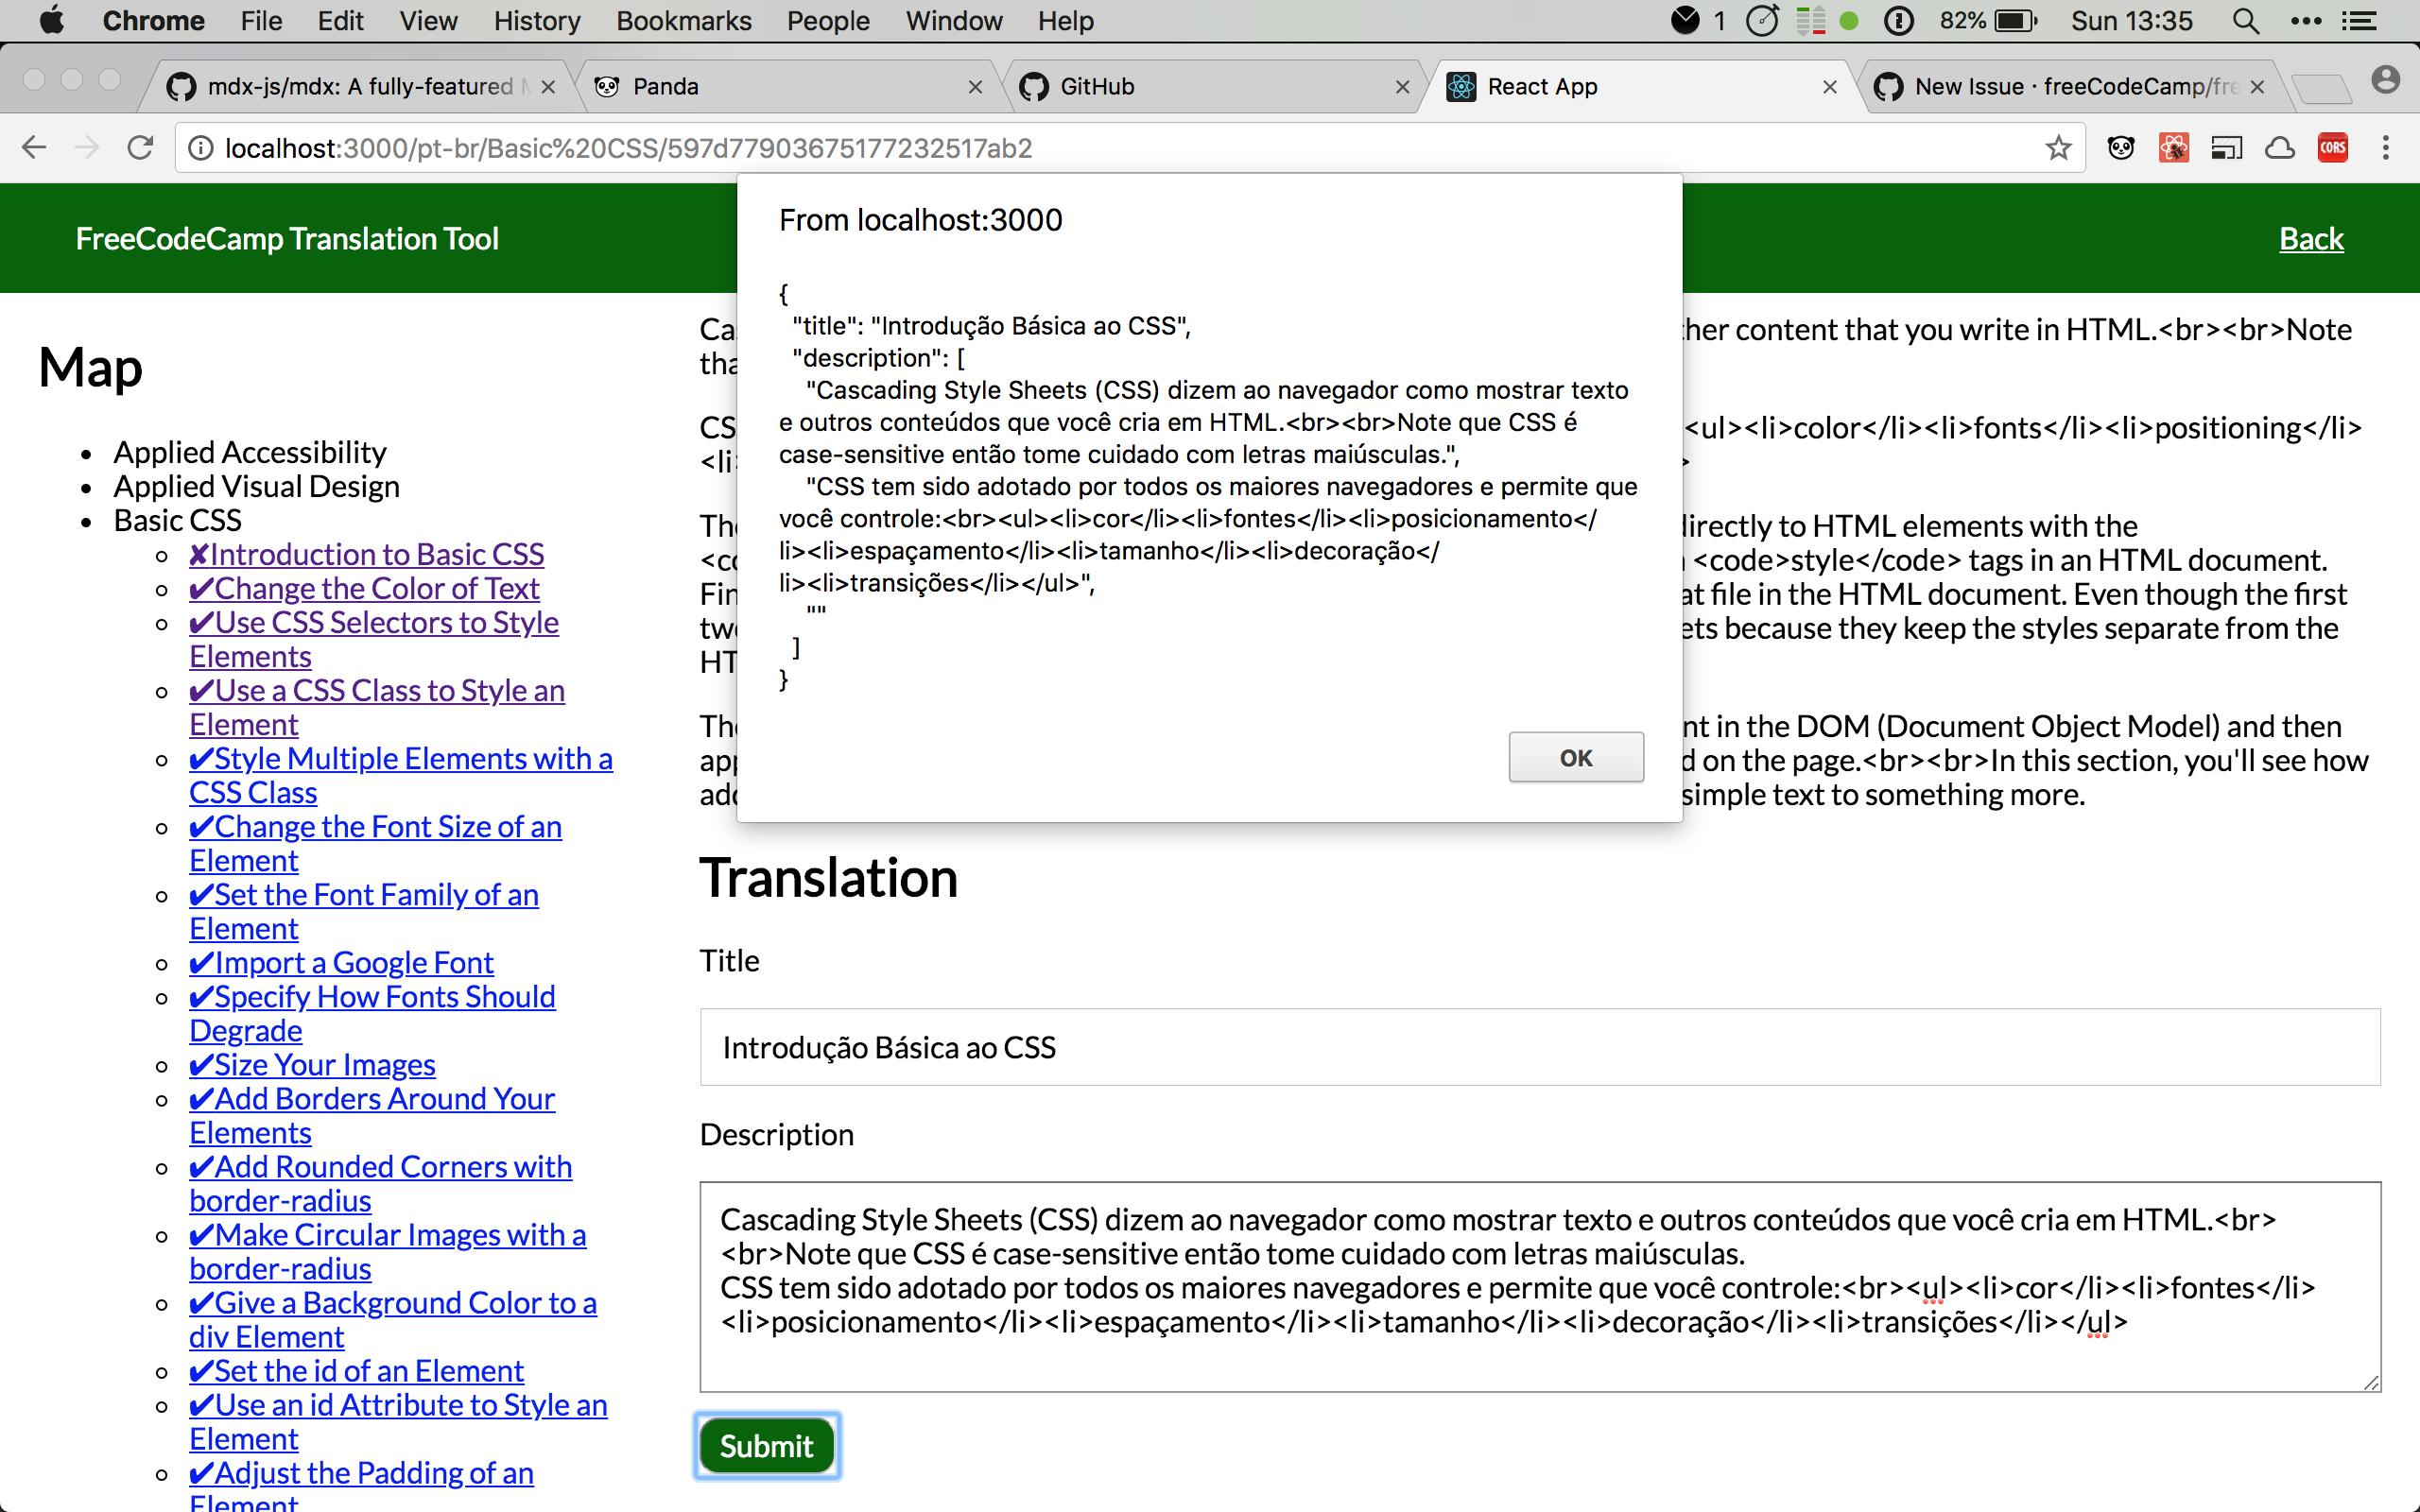Open Notification Center list icon

2360,20
